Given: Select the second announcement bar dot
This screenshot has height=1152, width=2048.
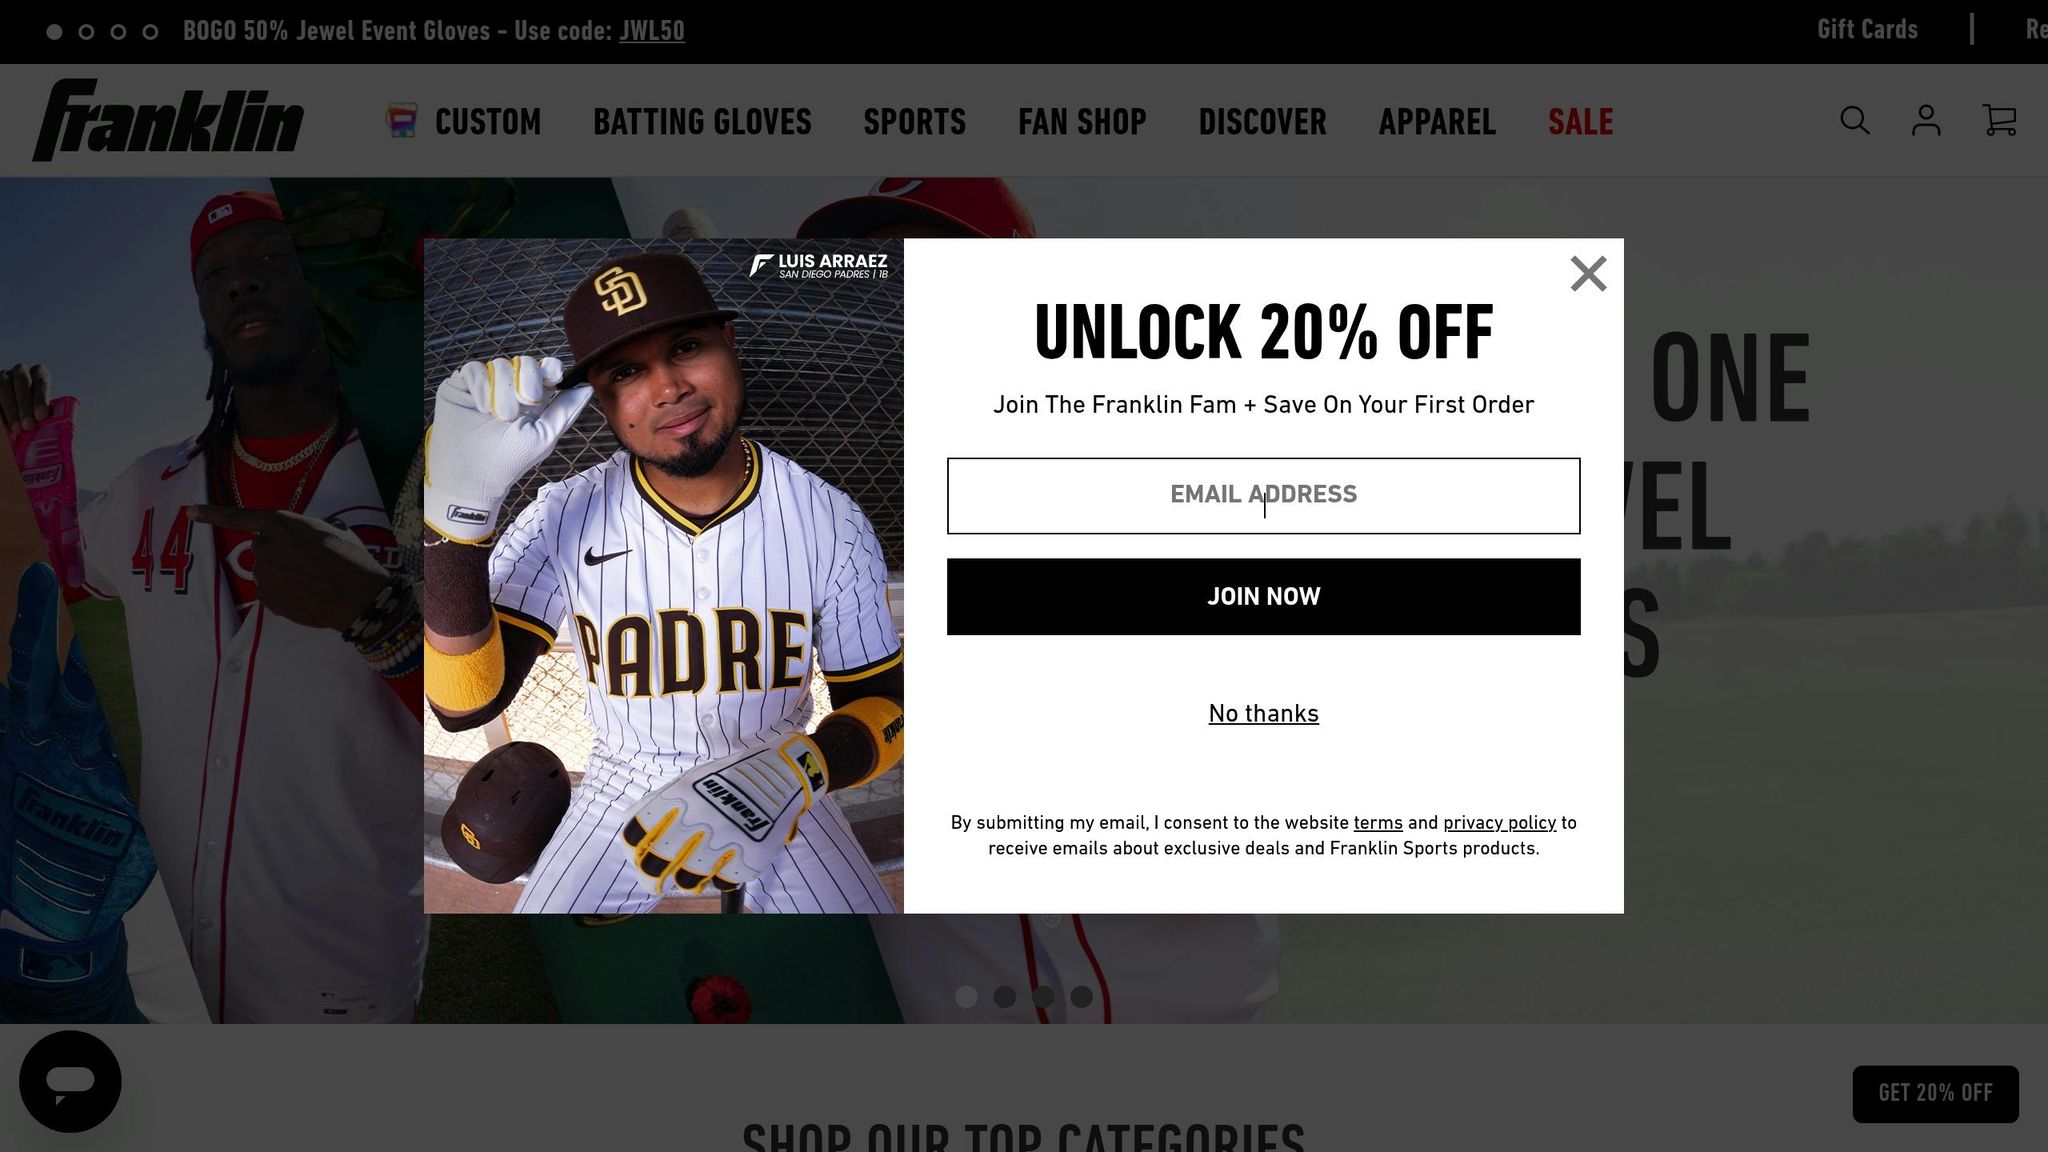Looking at the screenshot, I should tap(87, 32).
